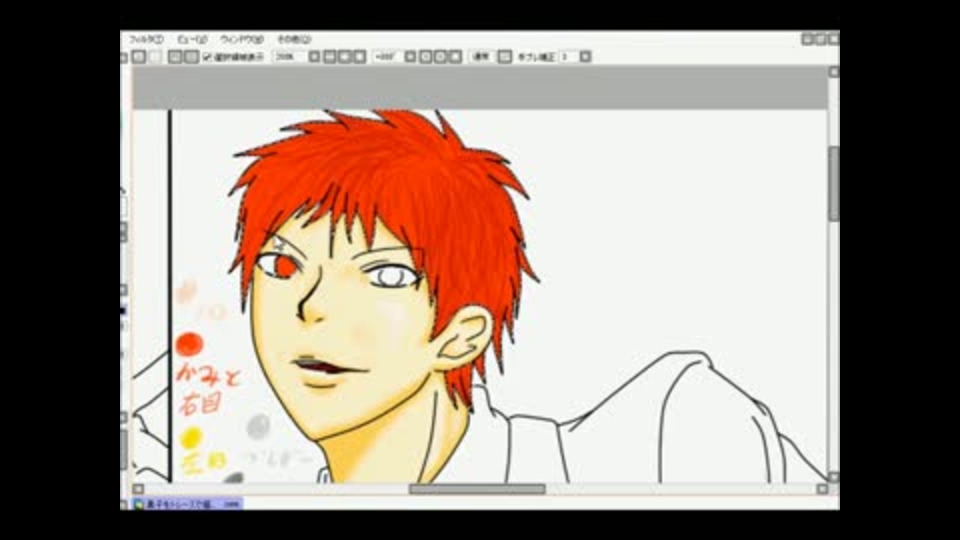Click the 通常 drawing mode selector
This screenshot has height=540, width=960.
pos(482,56)
